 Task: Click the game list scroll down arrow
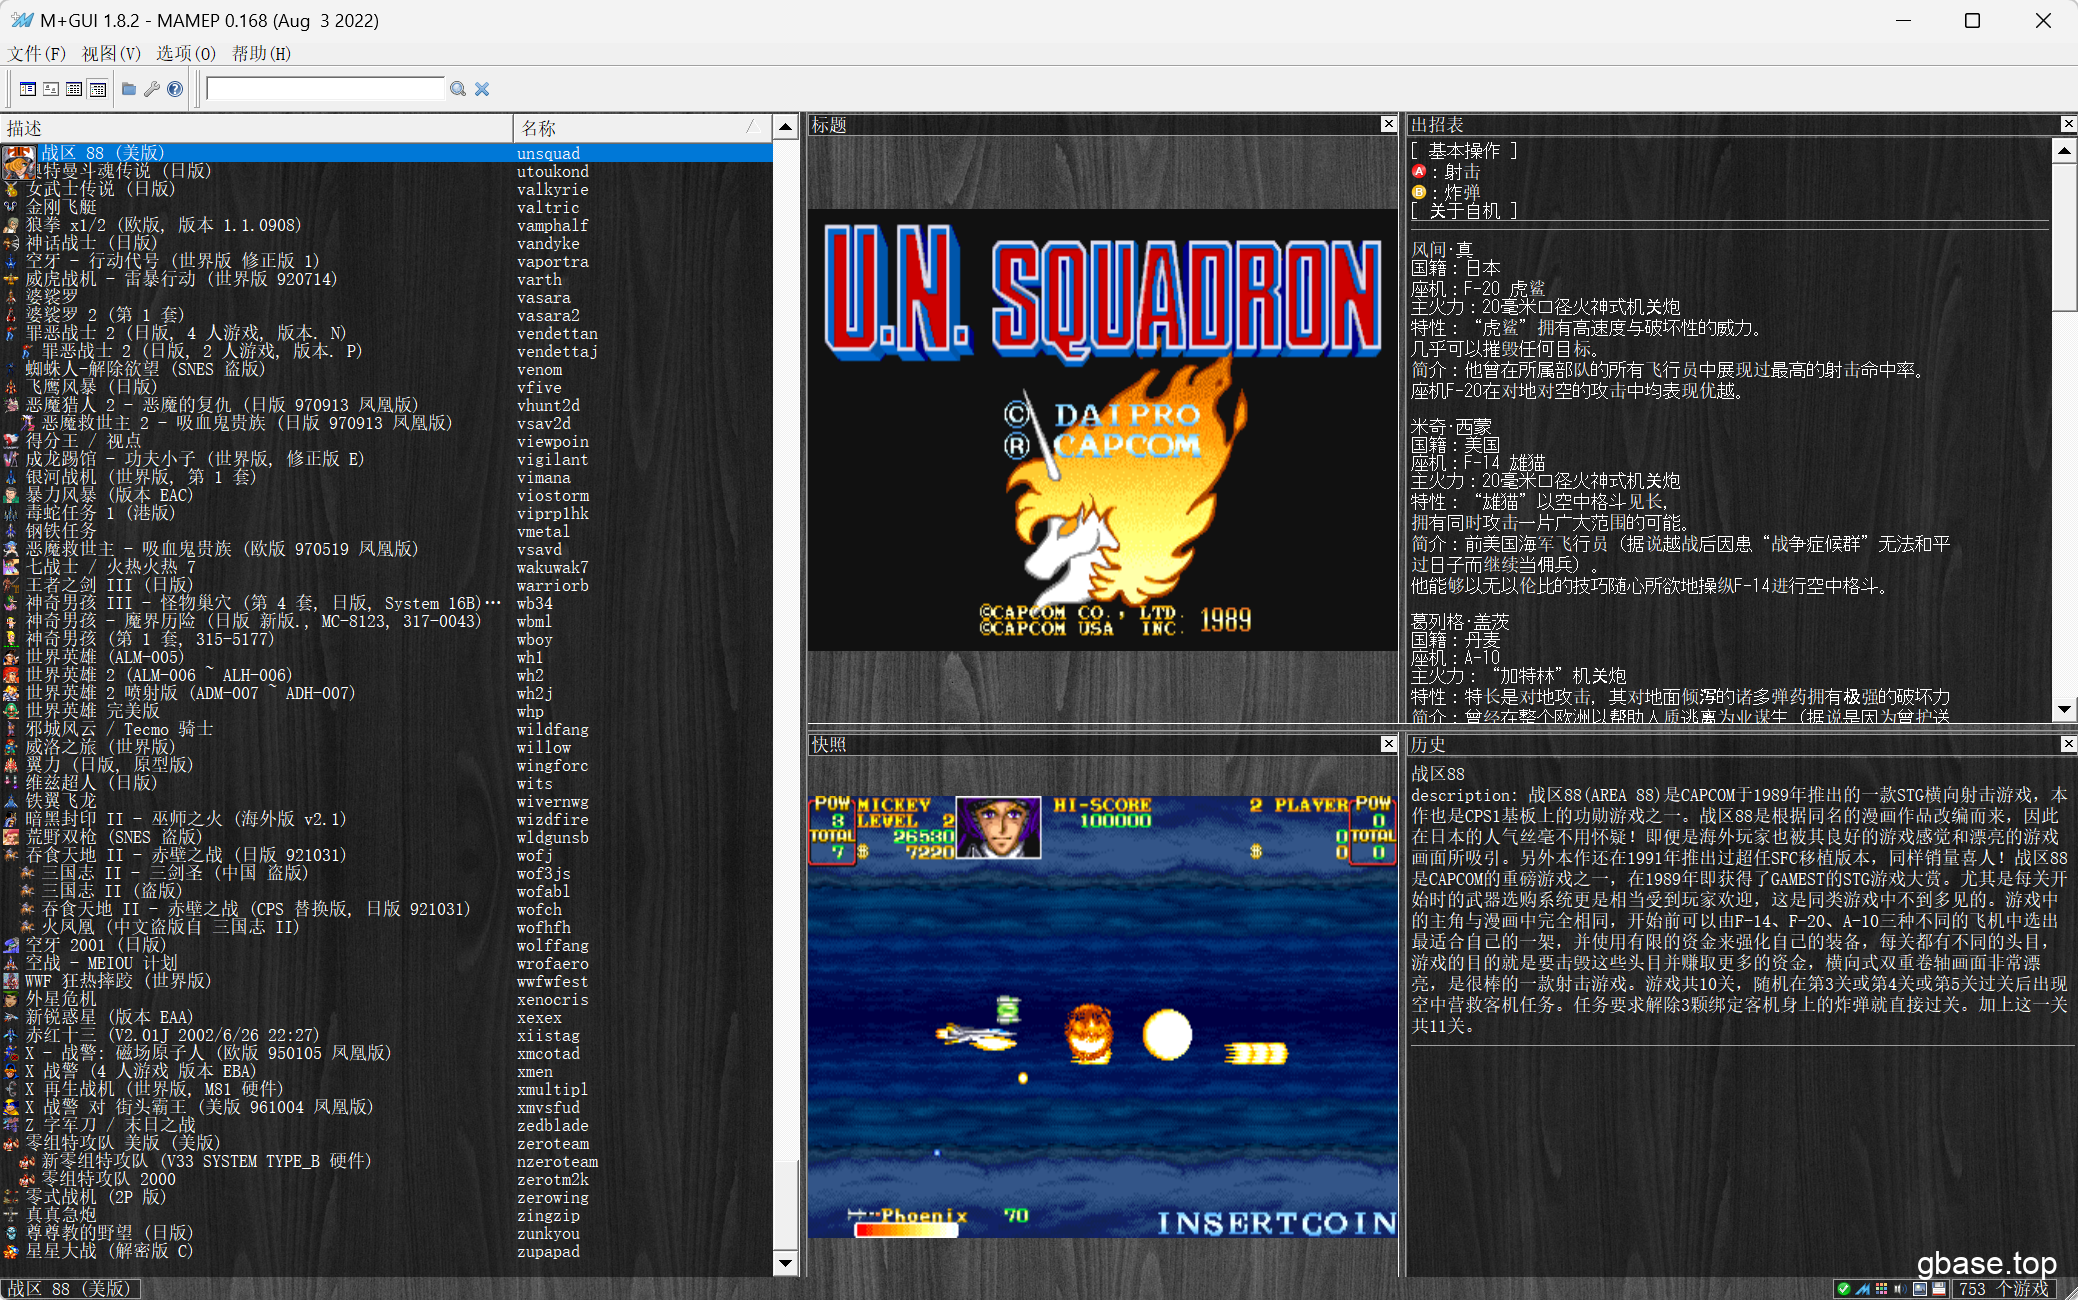pyautogui.click(x=786, y=1263)
